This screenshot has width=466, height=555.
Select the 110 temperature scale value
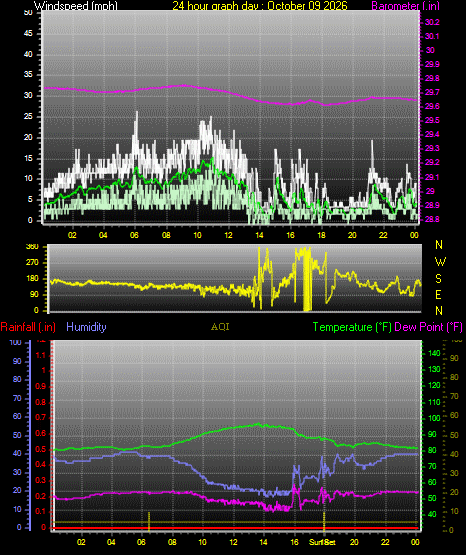pos(434,402)
